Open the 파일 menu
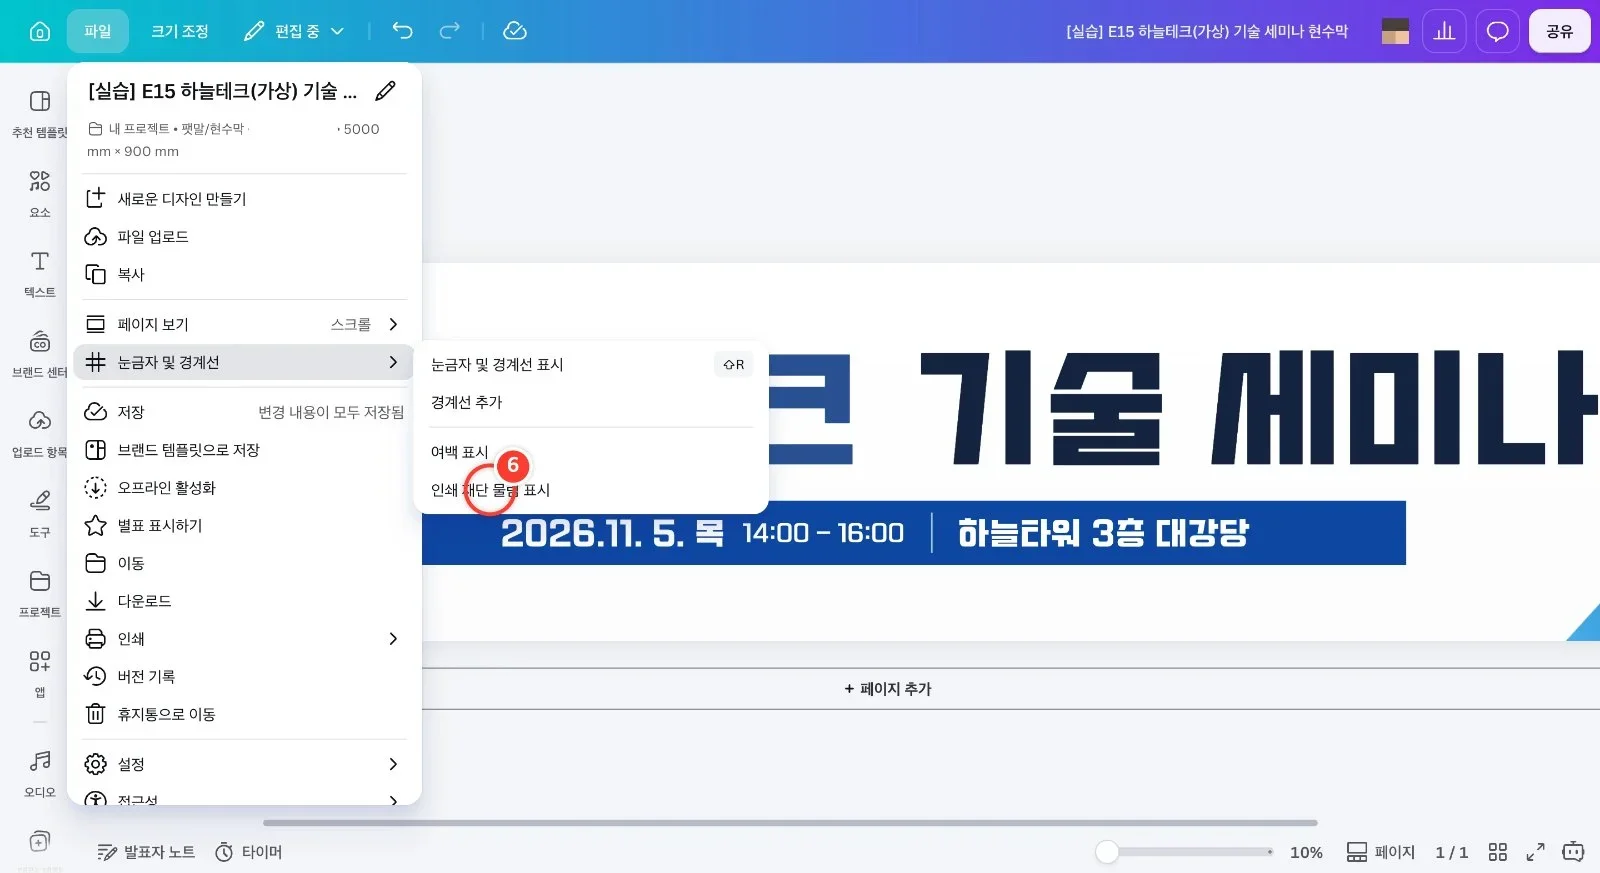The width and height of the screenshot is (1600, 873). click(98, 31)
